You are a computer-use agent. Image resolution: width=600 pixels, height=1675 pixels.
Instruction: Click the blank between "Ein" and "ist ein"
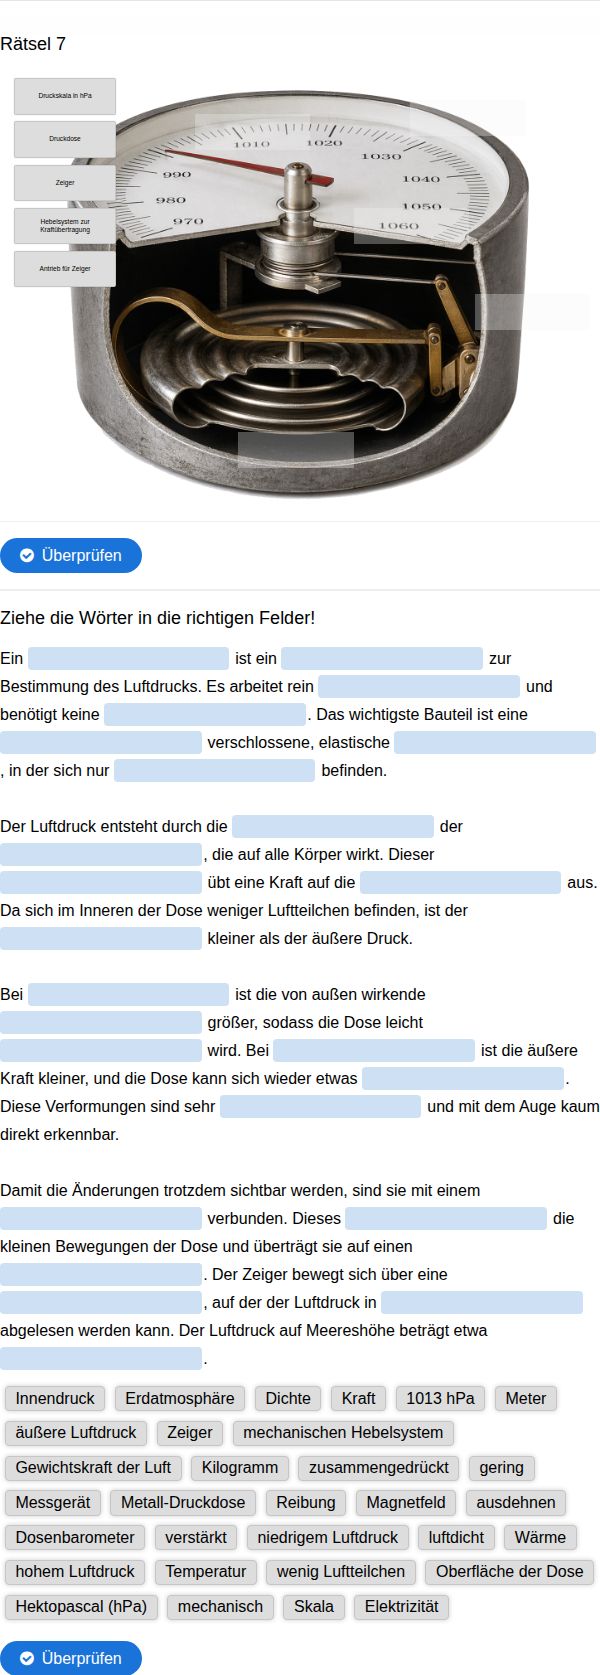[128, 658]
